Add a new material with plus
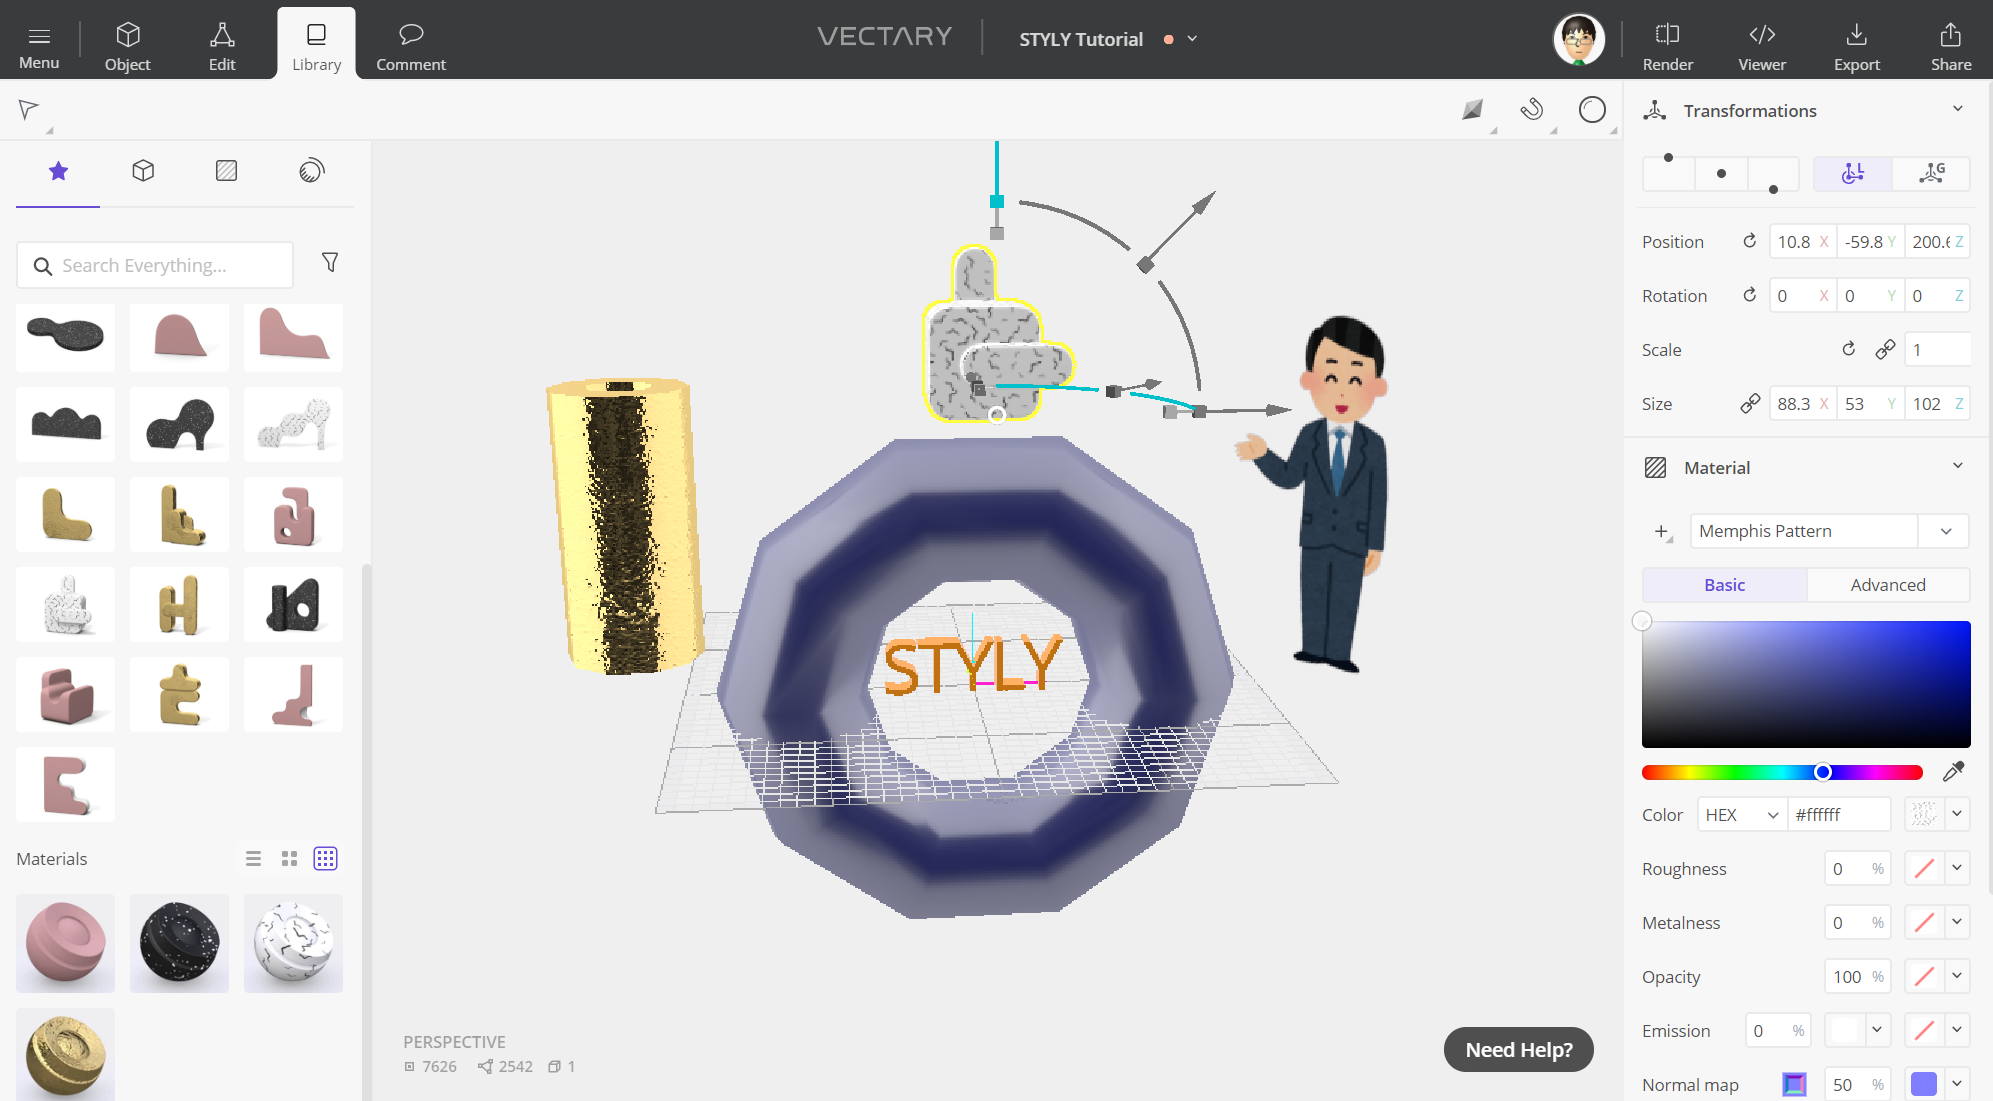This screenshot has width=1993, height=1101. [x=1662, y=531]
